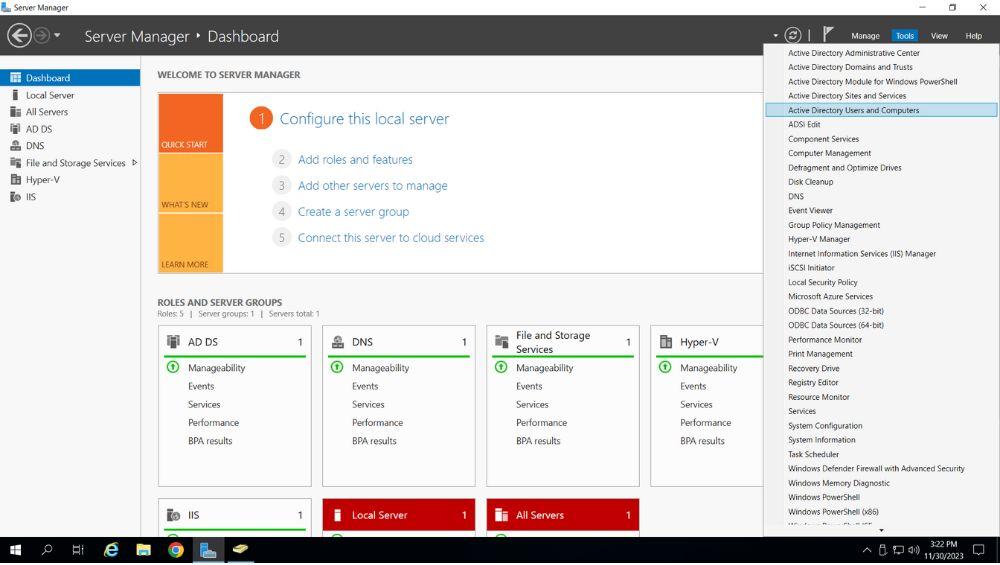Open the Windows Start button
The image size is (1000, 565).
(x=15, y=550)
